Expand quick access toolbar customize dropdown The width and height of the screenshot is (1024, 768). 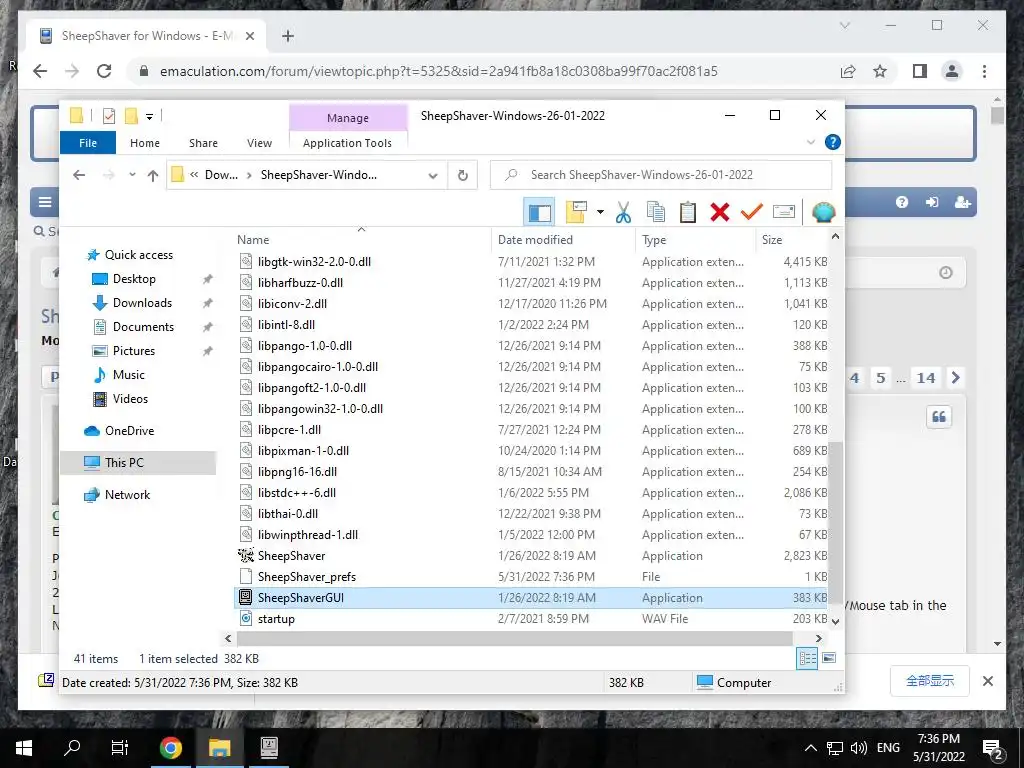150,117
